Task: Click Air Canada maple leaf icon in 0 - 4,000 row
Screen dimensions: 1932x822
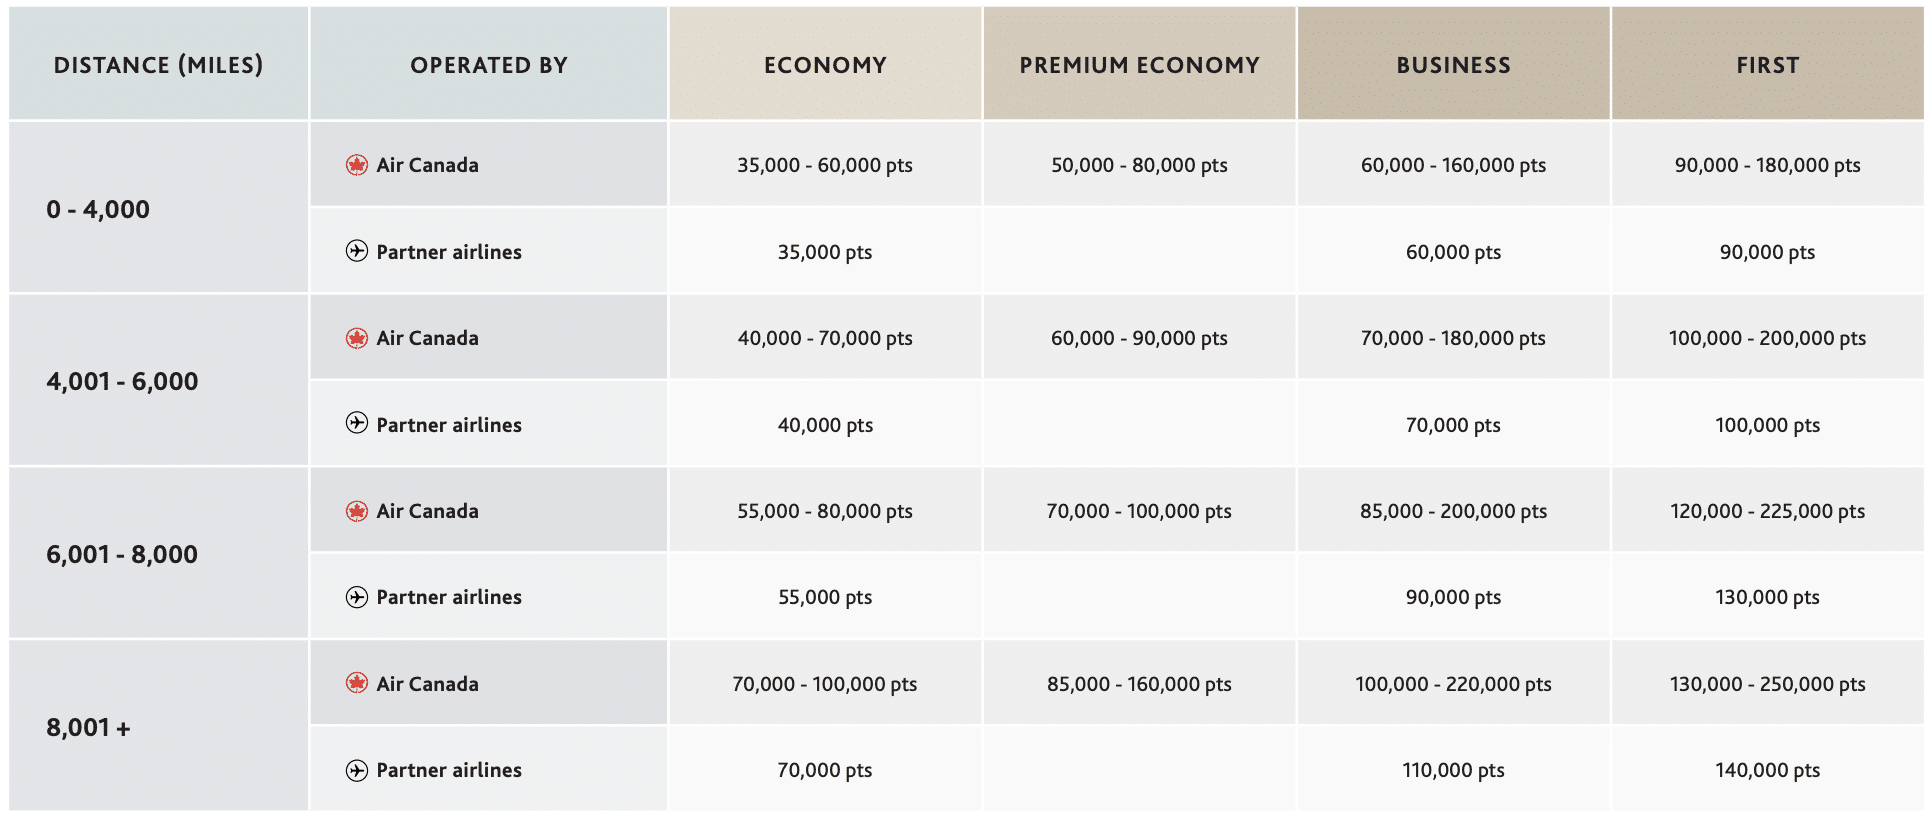Action: point(357,165)
